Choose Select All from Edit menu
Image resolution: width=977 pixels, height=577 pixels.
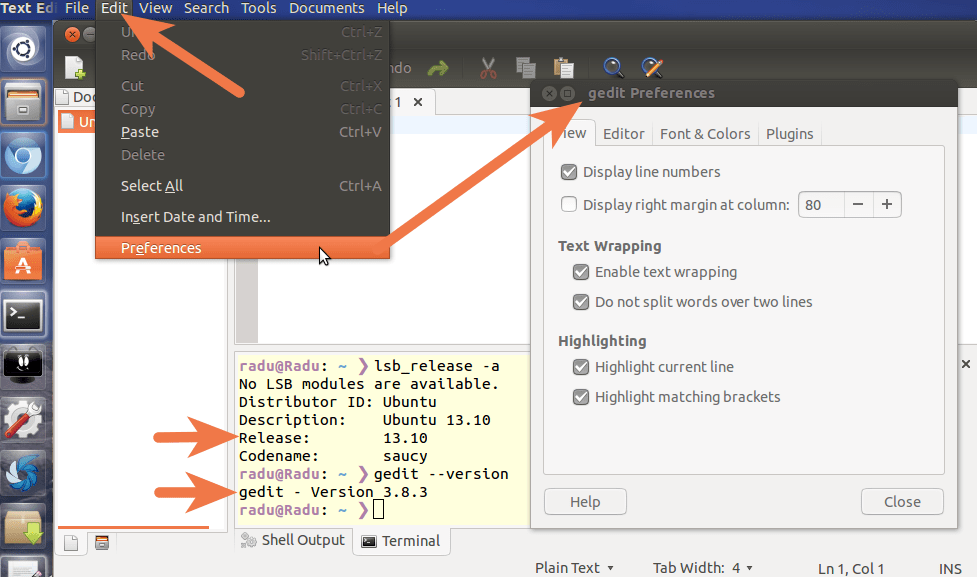(242, 186)
